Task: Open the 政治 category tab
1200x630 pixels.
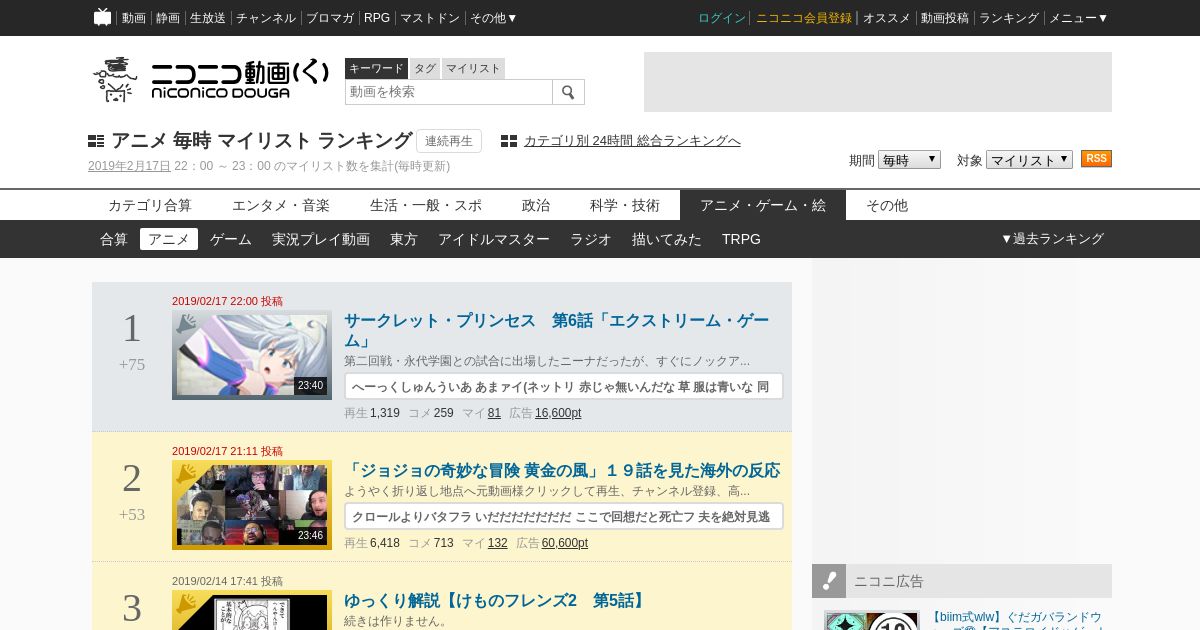Action: 536,205
